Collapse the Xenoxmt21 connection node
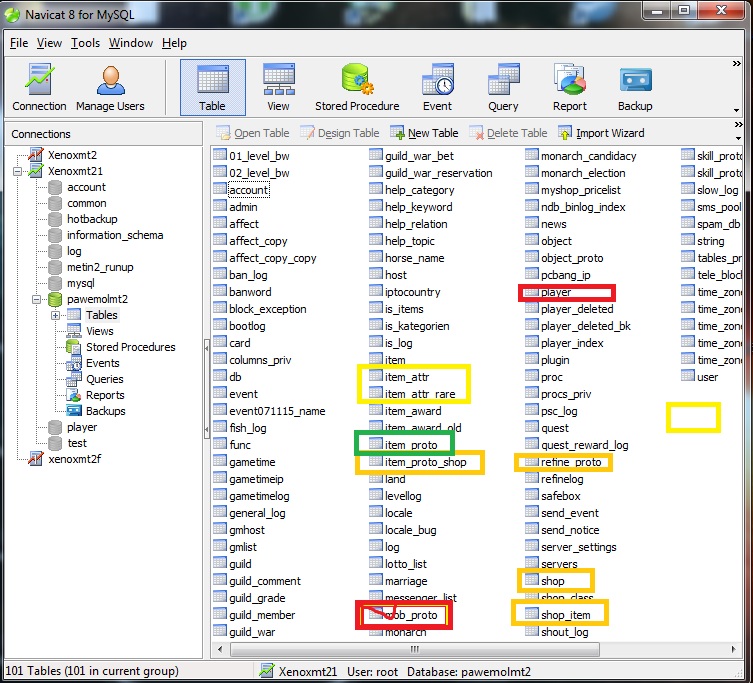This screenshot has width=753, height=683. point(18,171)
